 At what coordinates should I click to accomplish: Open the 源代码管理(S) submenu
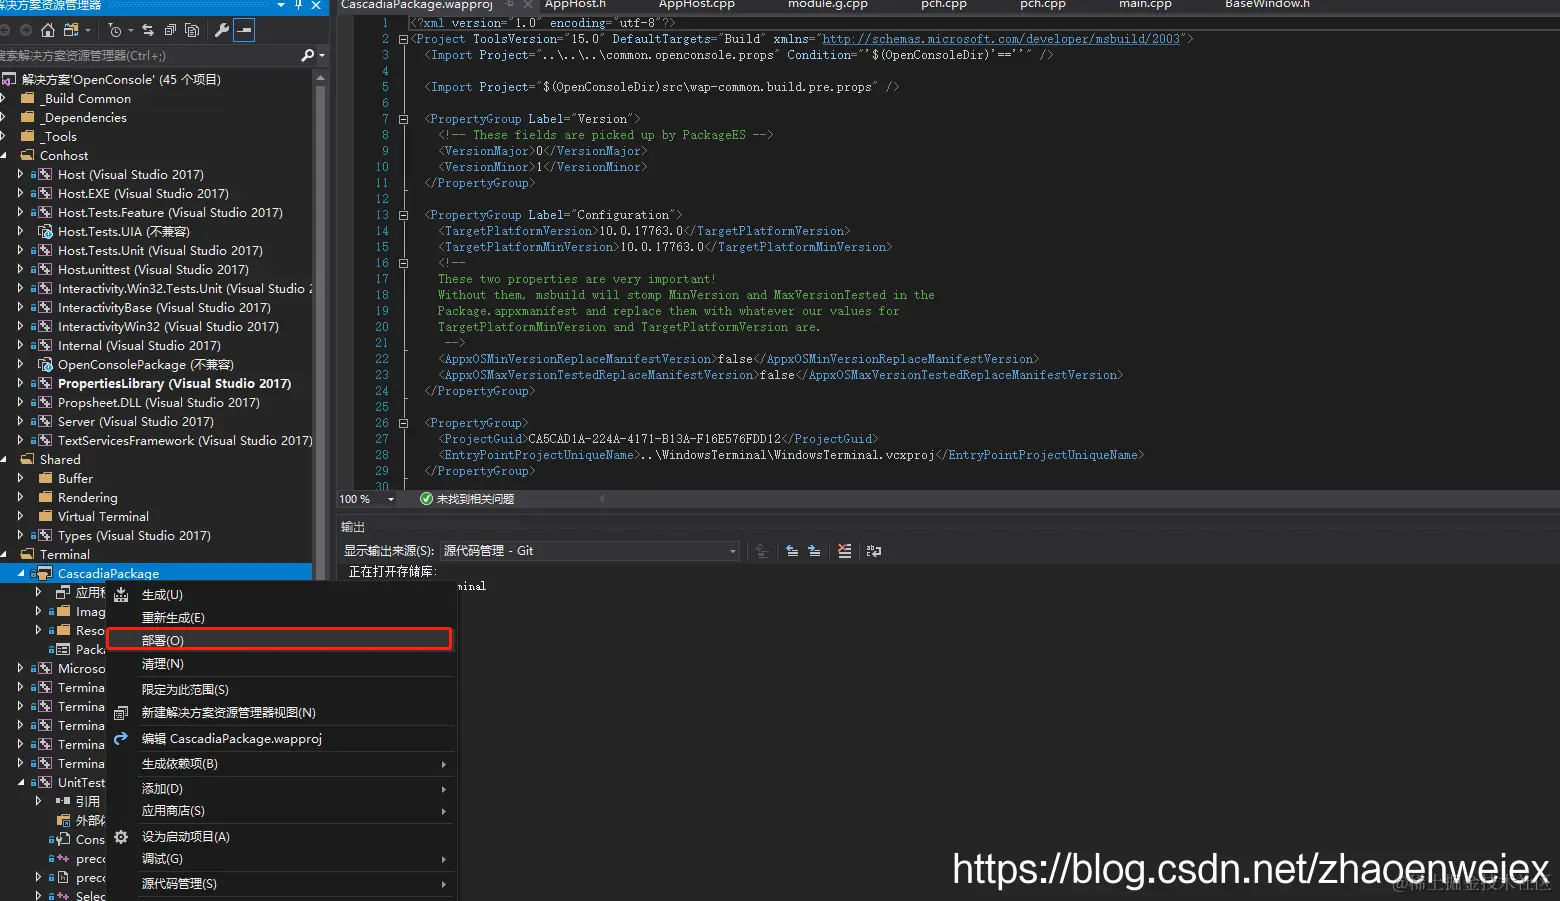(x=280, y=884)
